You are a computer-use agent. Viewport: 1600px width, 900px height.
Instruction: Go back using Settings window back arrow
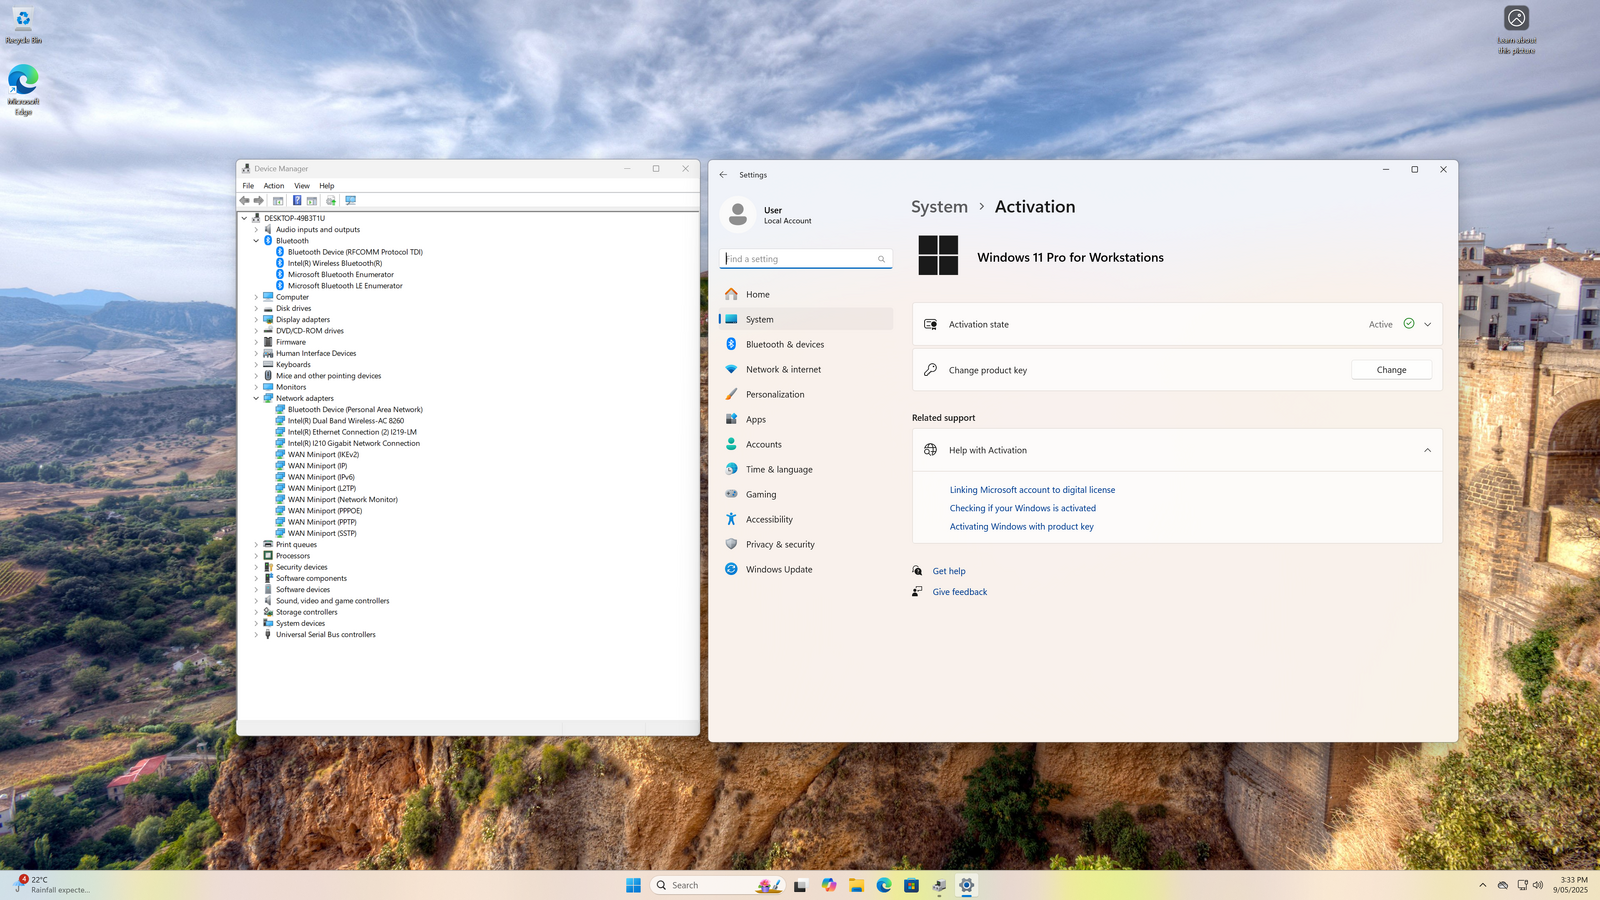(723, 174)
